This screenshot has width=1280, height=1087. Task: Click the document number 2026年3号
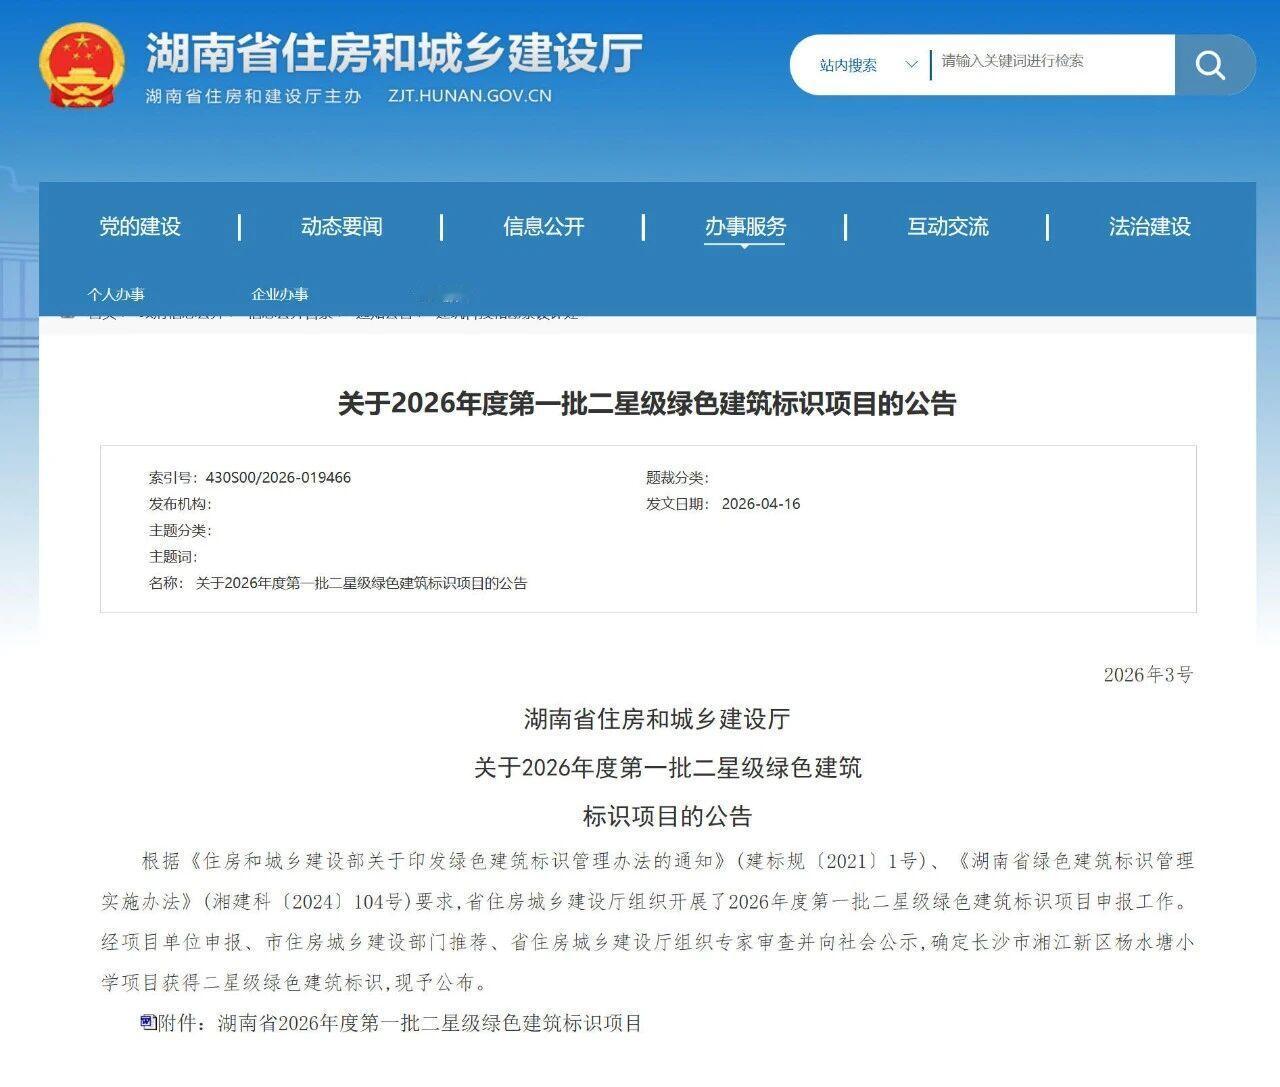click(x=1148, y=675)
